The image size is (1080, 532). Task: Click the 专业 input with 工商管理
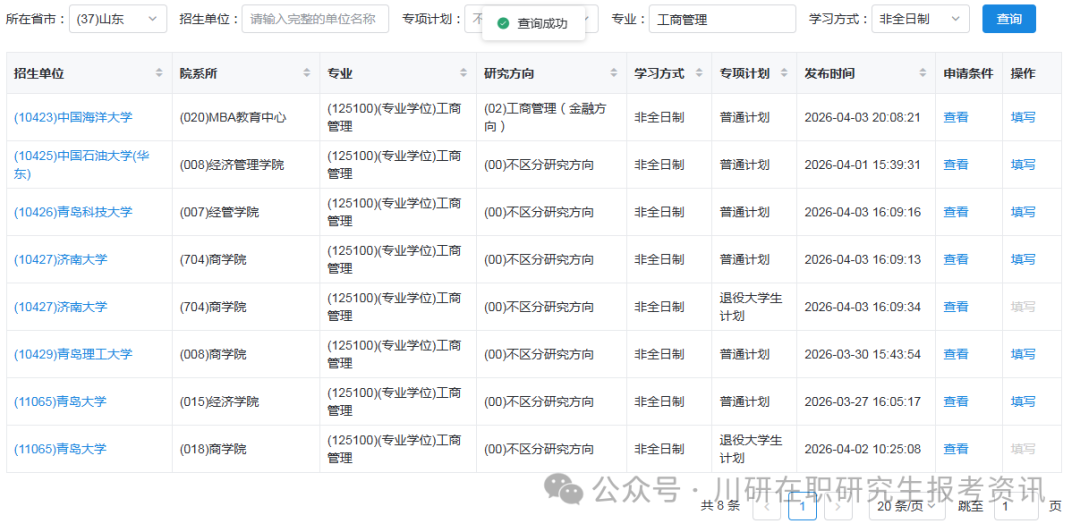tap(722, 19)
